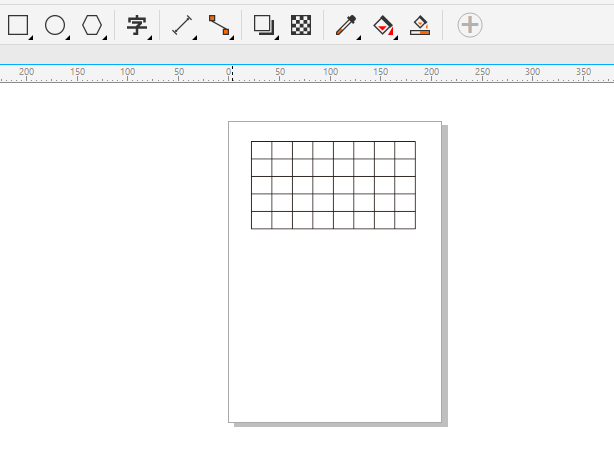This screenshot has height=454, width=614.
Task: Open Interactive Fill flyout arrow
Action: tap(395, 38)
